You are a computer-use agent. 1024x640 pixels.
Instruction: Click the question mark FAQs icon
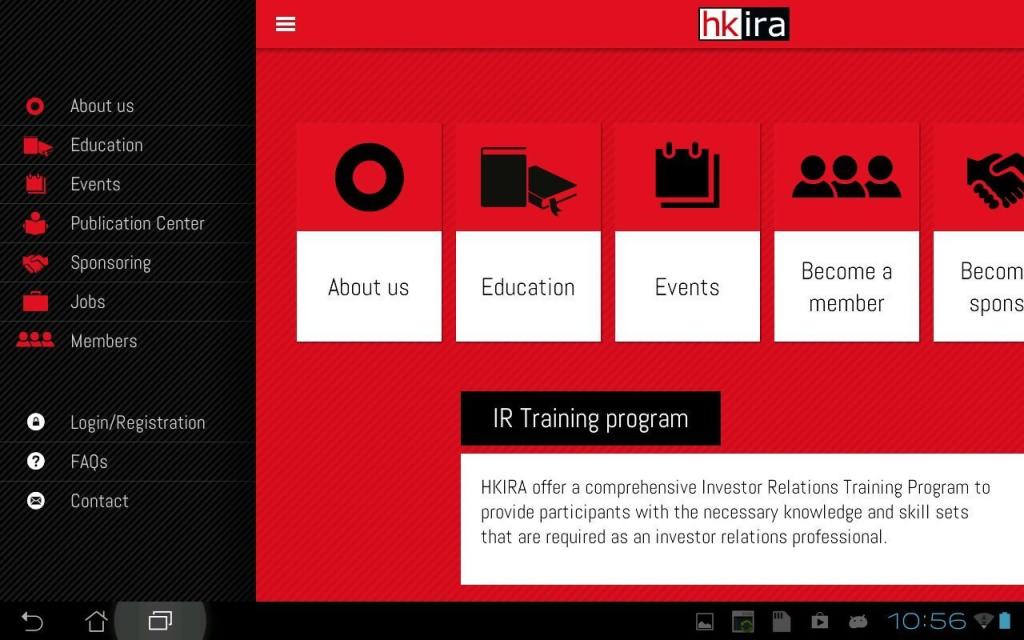click(x=36, y=461)
